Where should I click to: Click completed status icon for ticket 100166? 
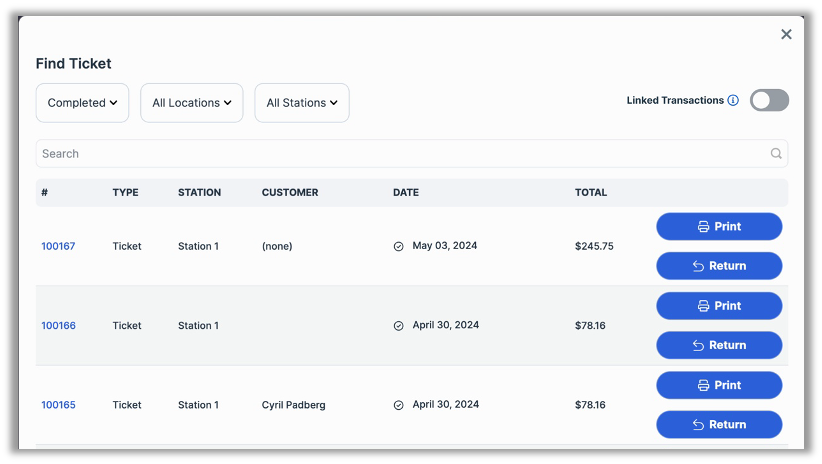click(x=399, y=326)
